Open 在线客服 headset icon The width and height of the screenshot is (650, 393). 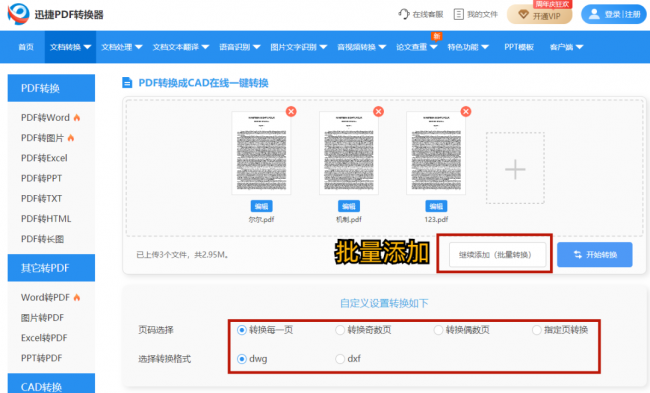pyautogui.click(x=404, y=14)
